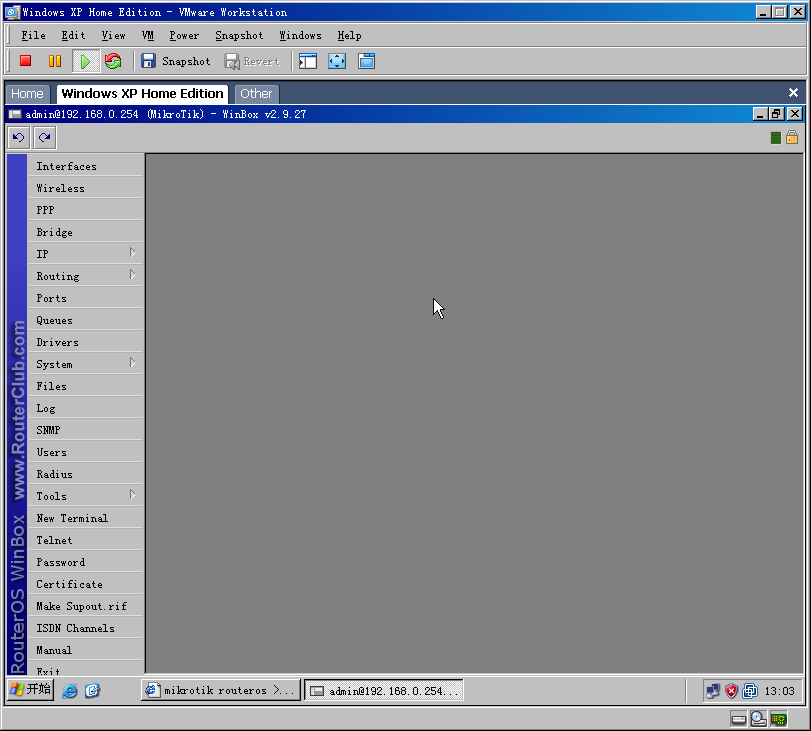Click the VMware tools tray icon
The width and height of the screenshot is (811, 731).
click(x=750, y=691)
